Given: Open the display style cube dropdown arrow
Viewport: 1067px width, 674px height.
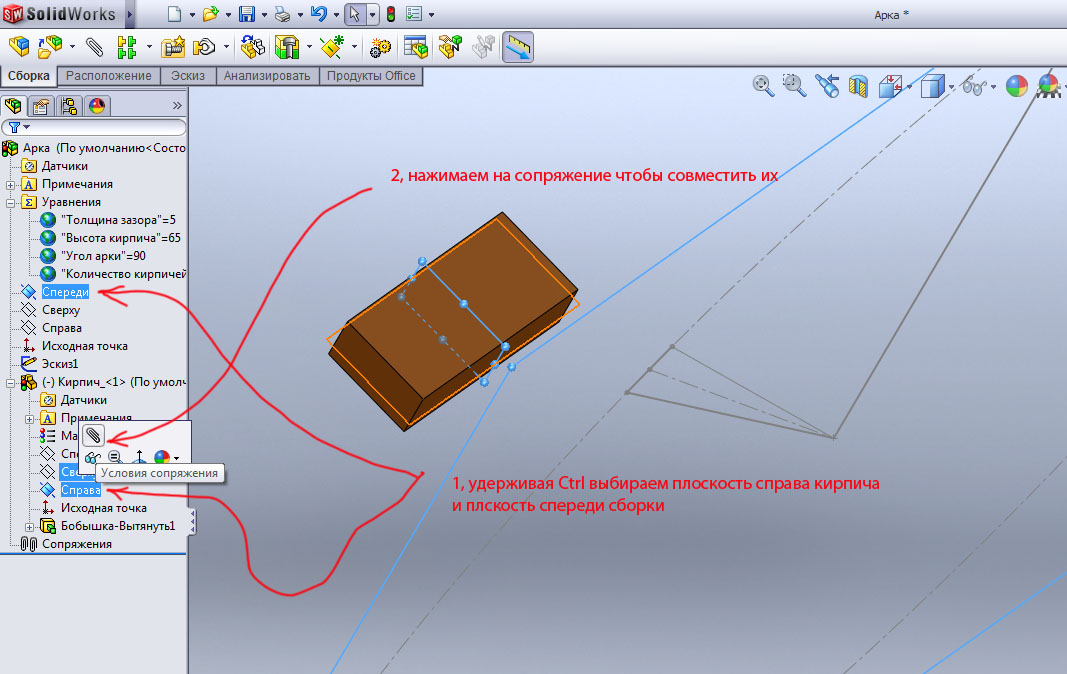Looking at the screenshot, I should click(x=951, y=88).
